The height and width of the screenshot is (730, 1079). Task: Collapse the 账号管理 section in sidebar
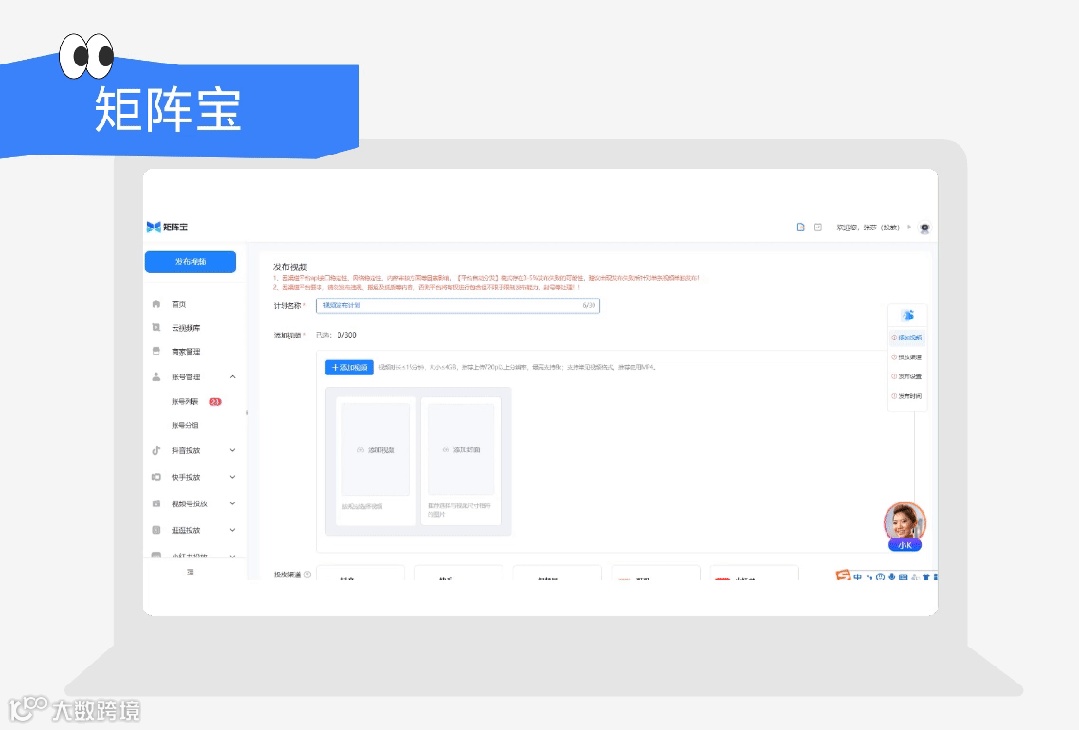231,376
